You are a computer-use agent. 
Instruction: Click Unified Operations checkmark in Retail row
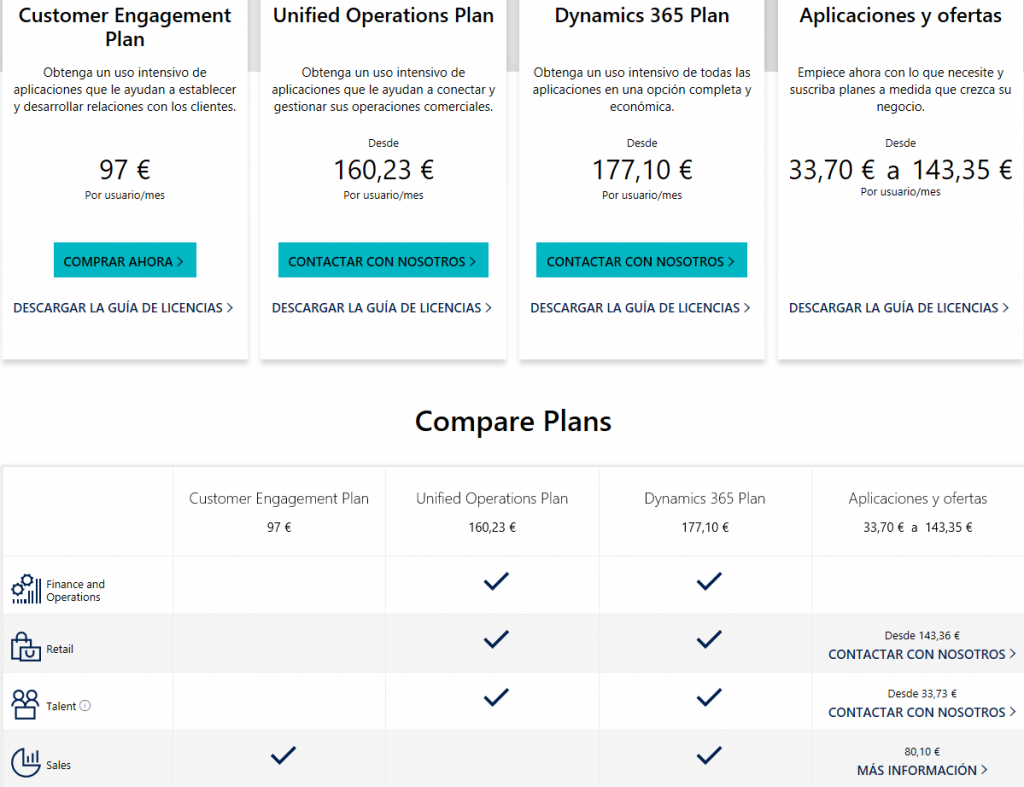click(x=496, y=639)
